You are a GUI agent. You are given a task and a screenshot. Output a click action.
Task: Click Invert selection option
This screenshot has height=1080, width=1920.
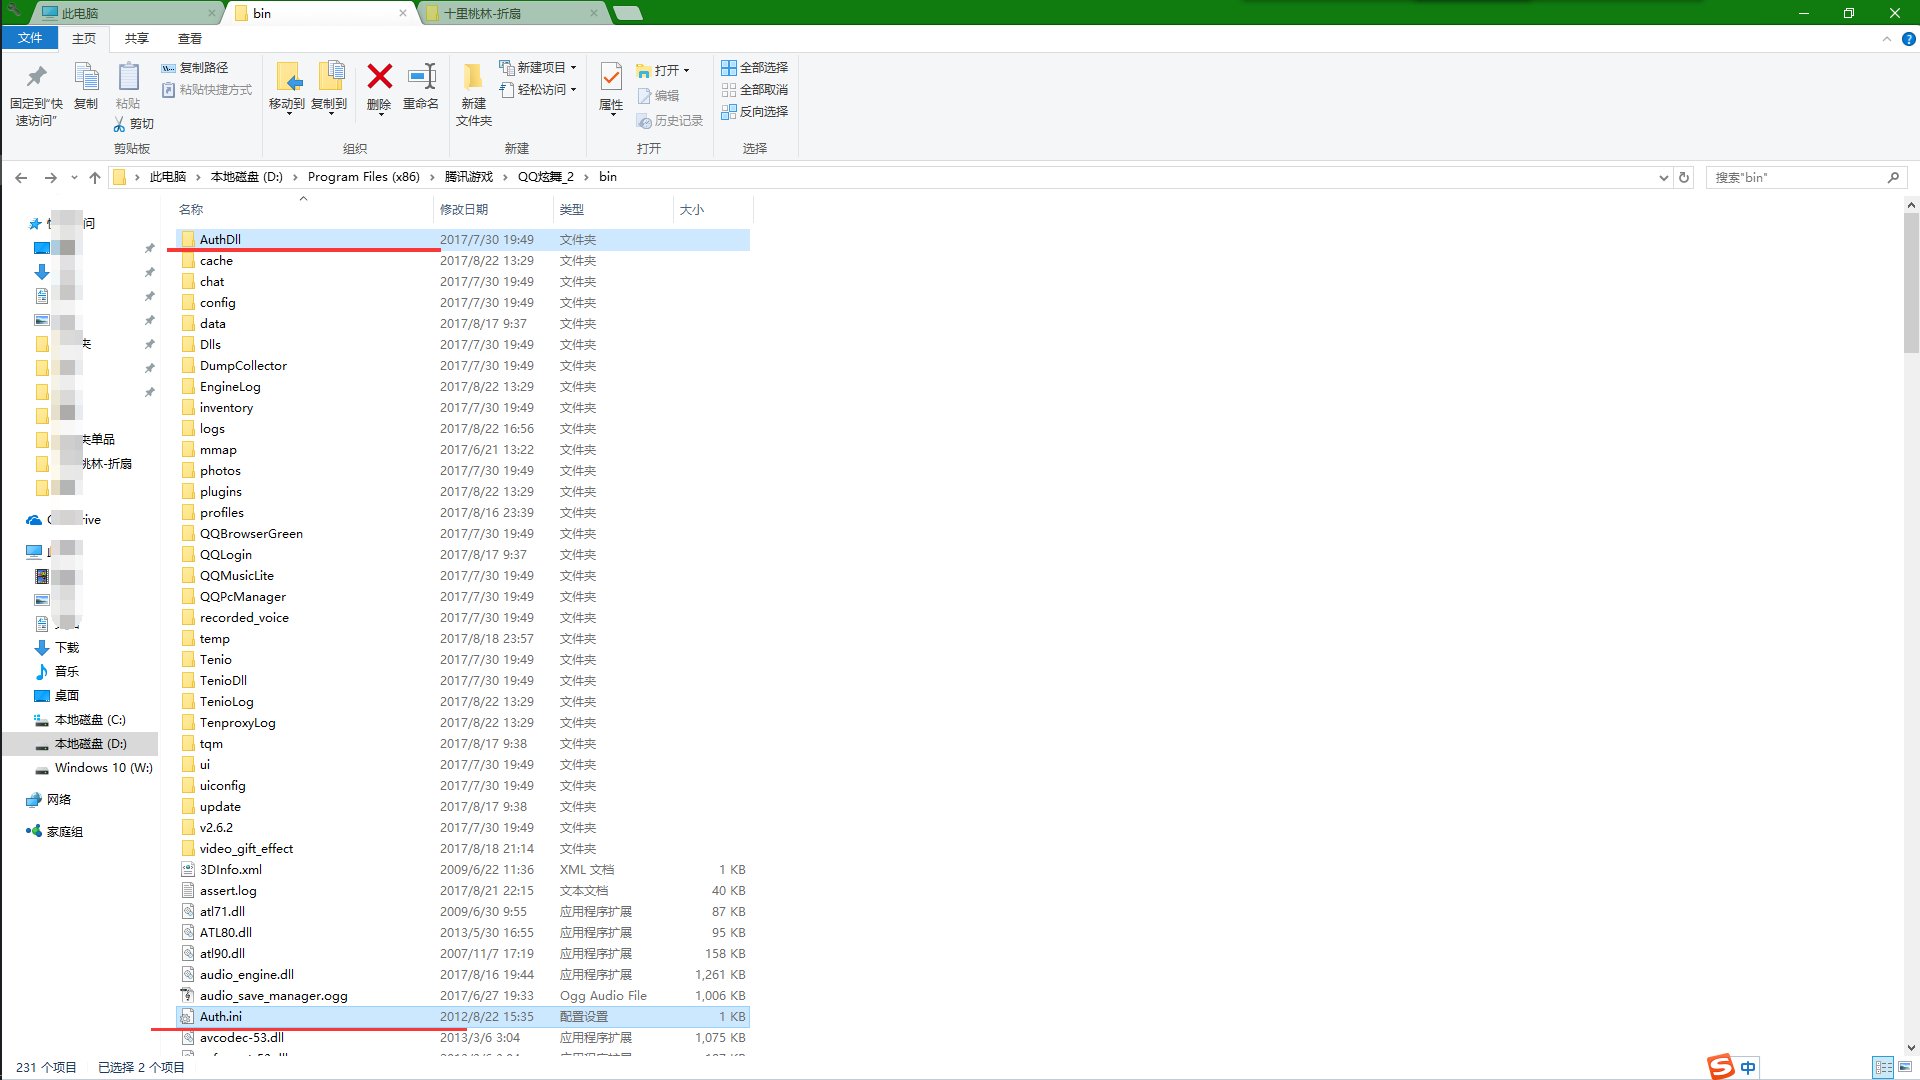[x=755, y=111]
